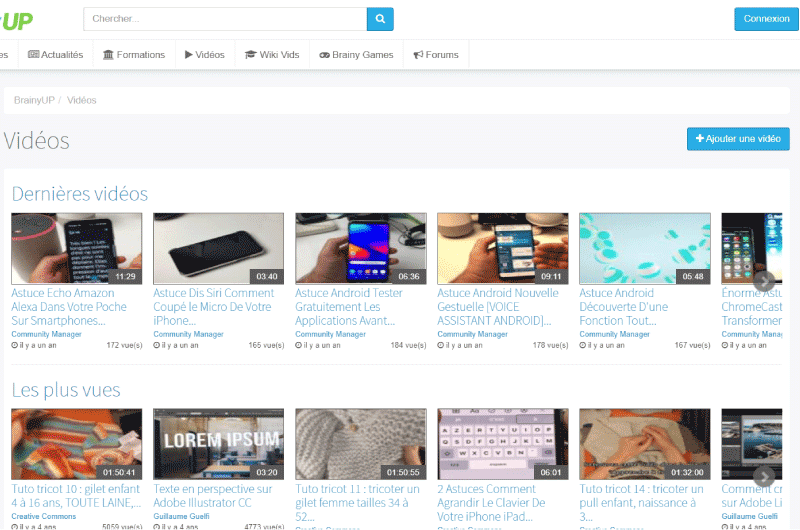The height and width of the screenshot is (530, 800).
Task: Click Community Manager under the Siri video
Action: (188, 334)
